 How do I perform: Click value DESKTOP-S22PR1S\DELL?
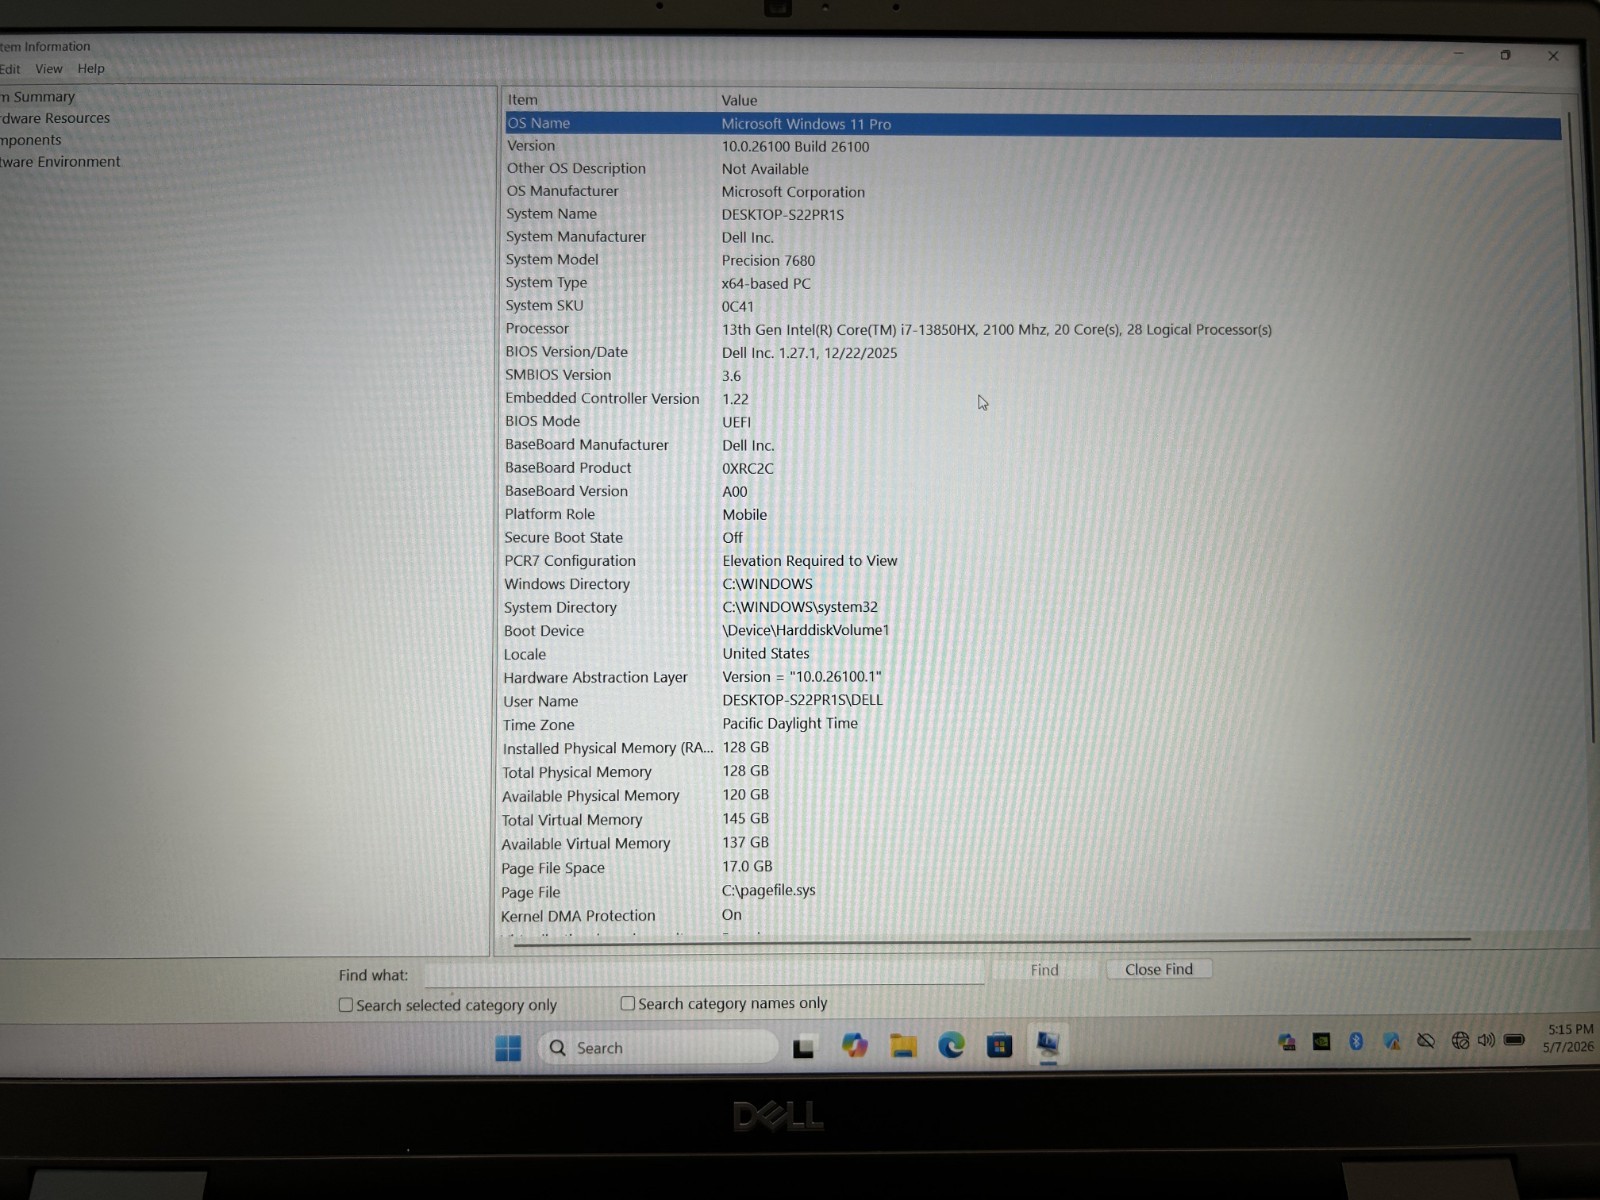click(x=802, y=700)
